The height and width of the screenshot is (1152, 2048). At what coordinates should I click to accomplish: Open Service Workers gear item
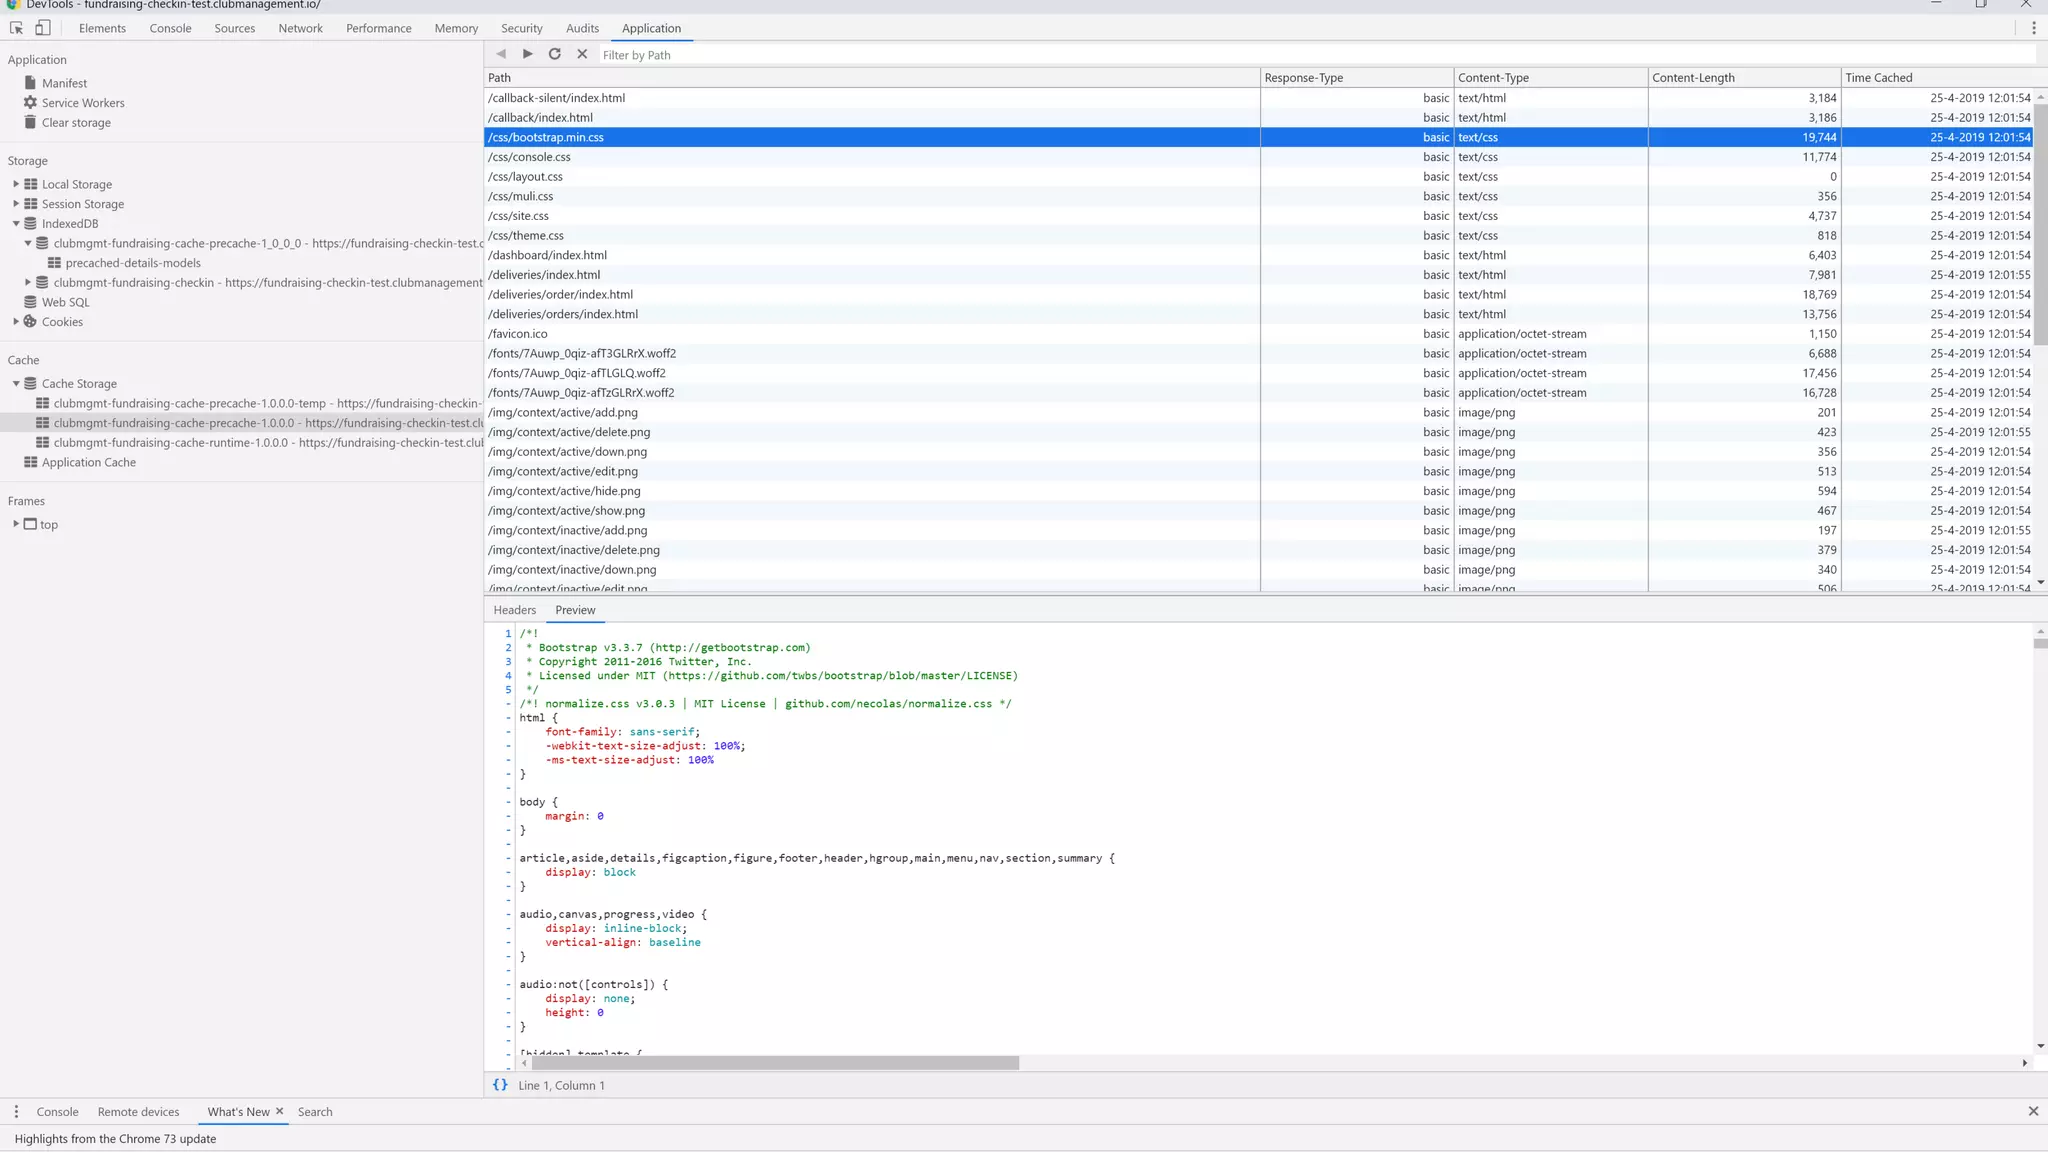pos(83,103)
